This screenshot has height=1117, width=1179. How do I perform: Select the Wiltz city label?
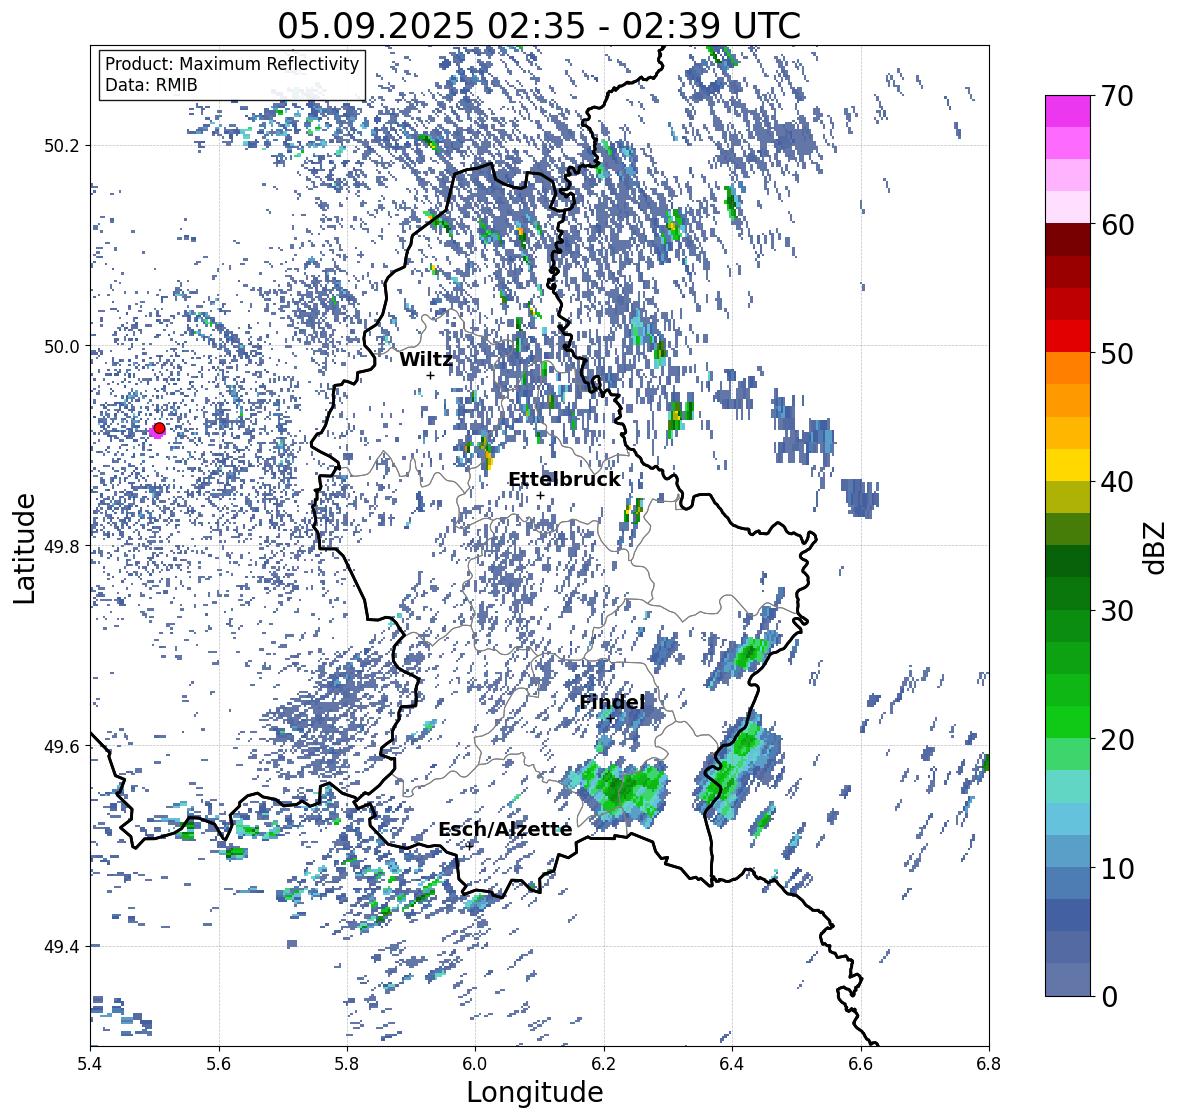(x=426, y=359)
